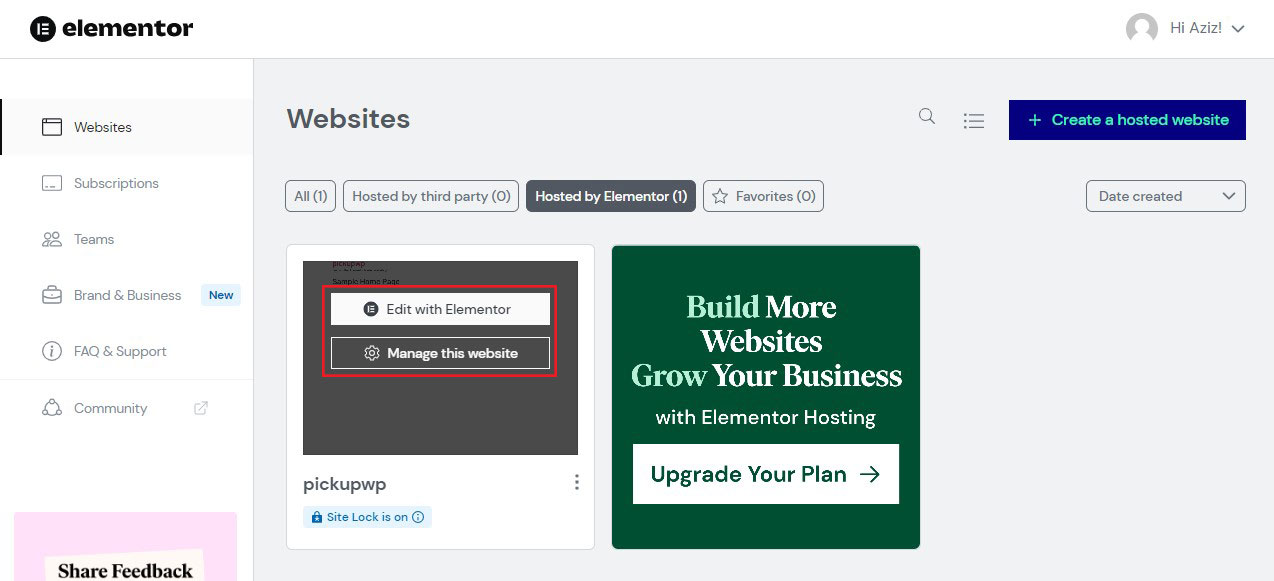Click Create a hosted website button

(1127, 120)
